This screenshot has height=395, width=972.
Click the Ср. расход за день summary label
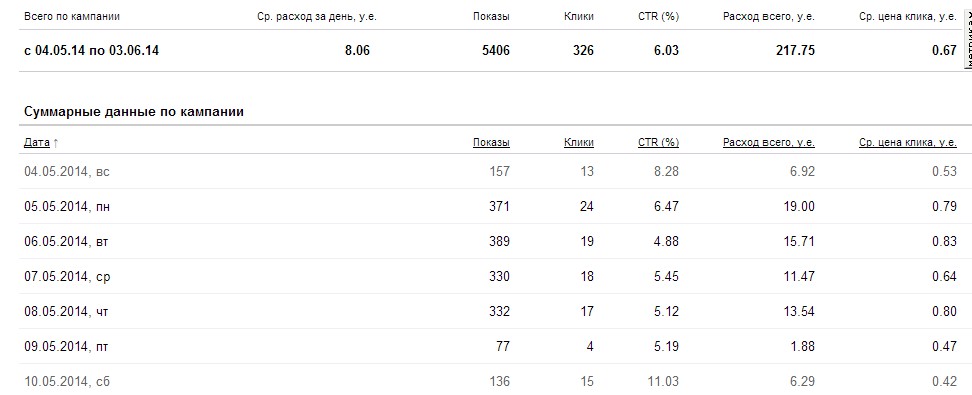317,17
